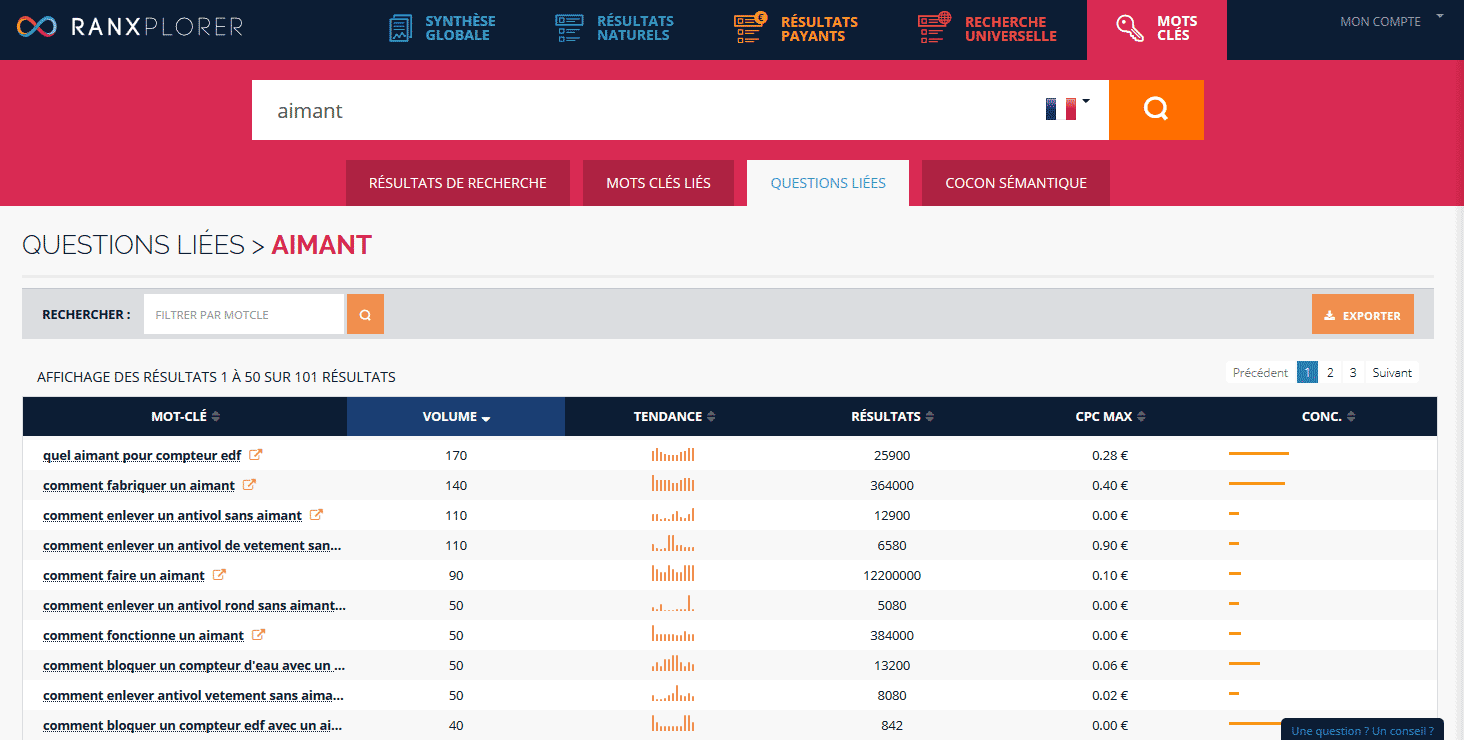This screenshot has width=1464, height=740.
Task: Click the 'Filtrer par motcle' input field
Action: 244,314
